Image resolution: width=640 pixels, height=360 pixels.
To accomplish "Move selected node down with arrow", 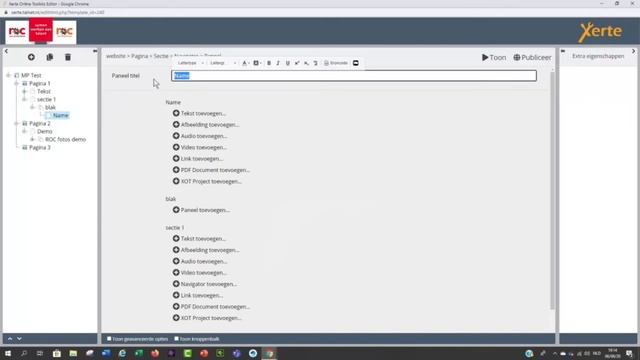I will click(x=19, y=339).
